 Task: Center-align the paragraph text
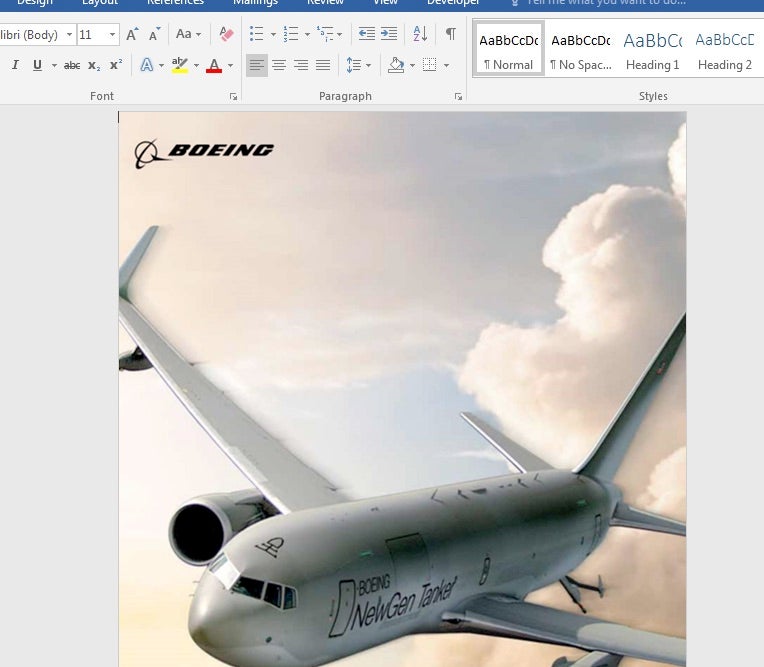click(x=279, y=65)
